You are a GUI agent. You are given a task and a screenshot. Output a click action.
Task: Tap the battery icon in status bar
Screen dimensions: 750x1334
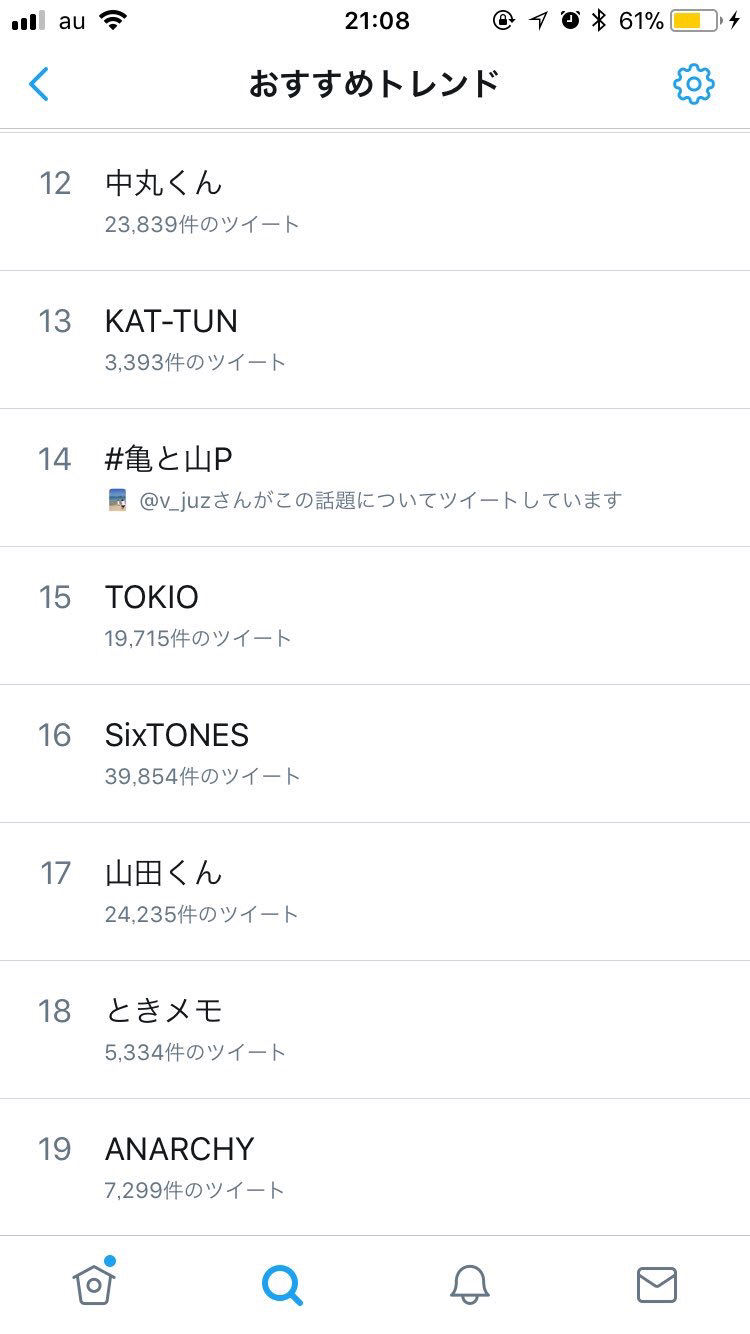(699, 21)
